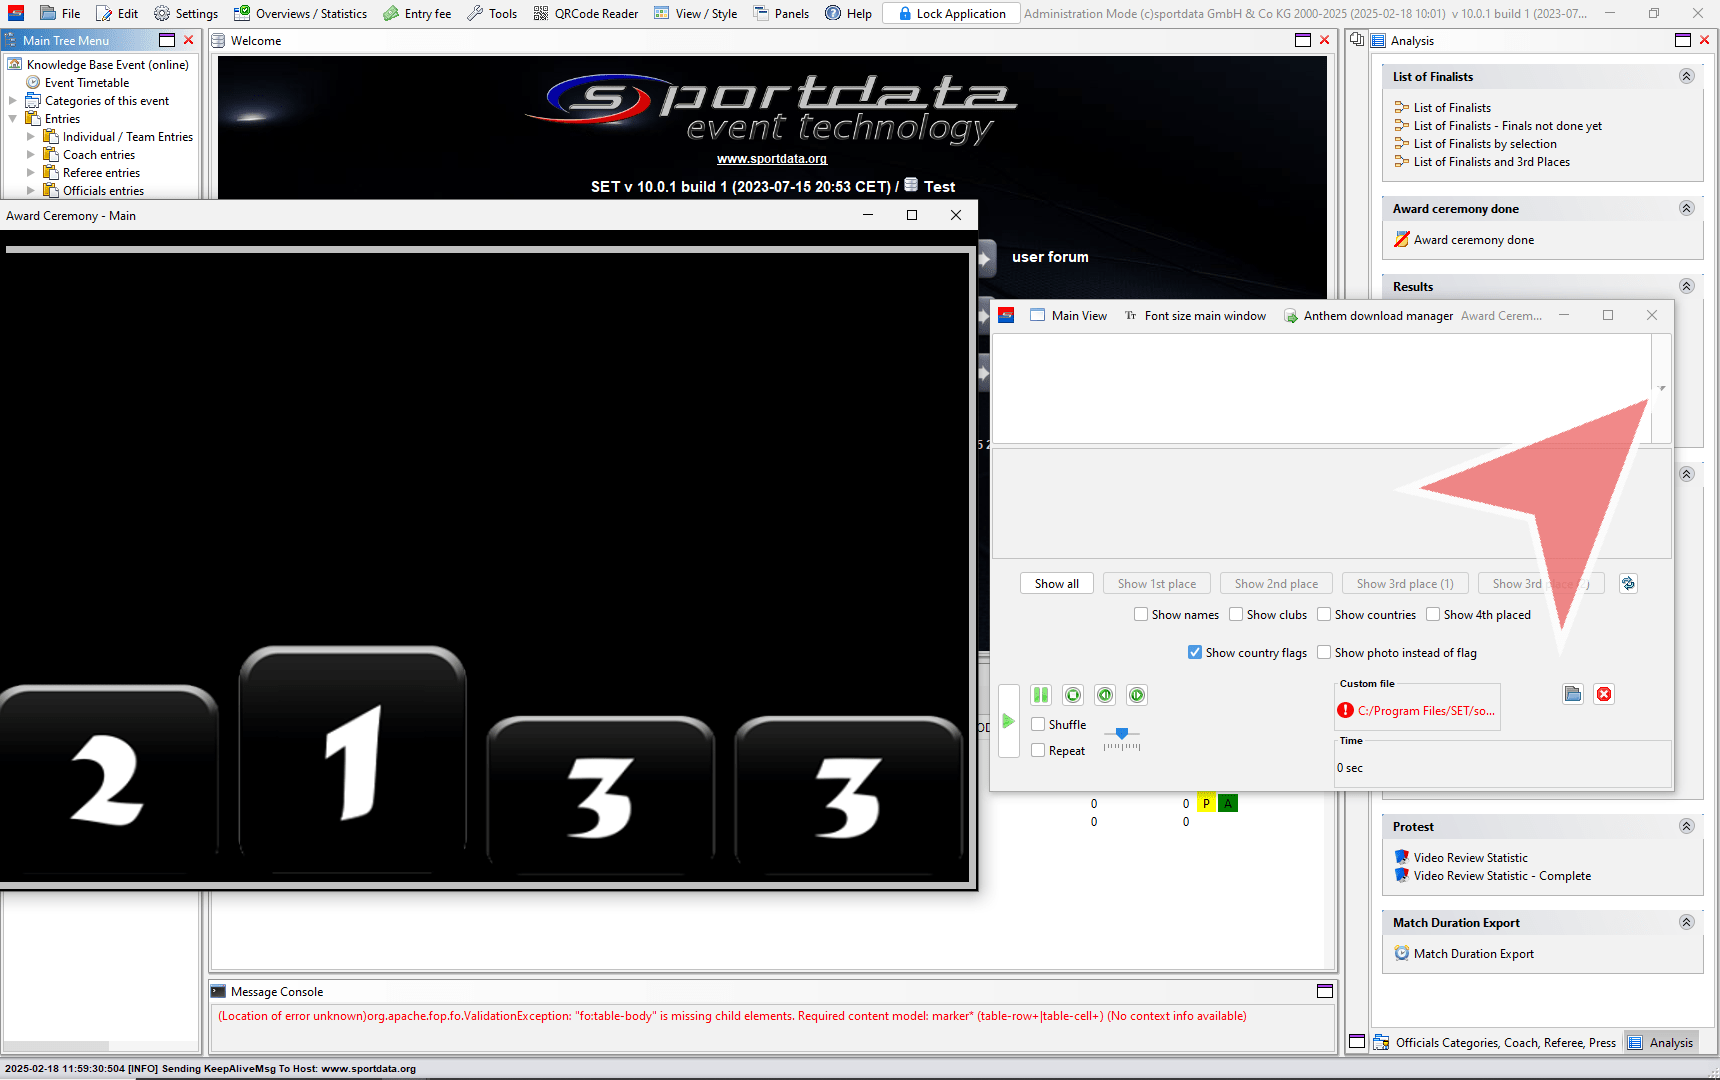The image size is (1720, 1080).
Task: Pause the anthem playback
Action: (1041, 695)
